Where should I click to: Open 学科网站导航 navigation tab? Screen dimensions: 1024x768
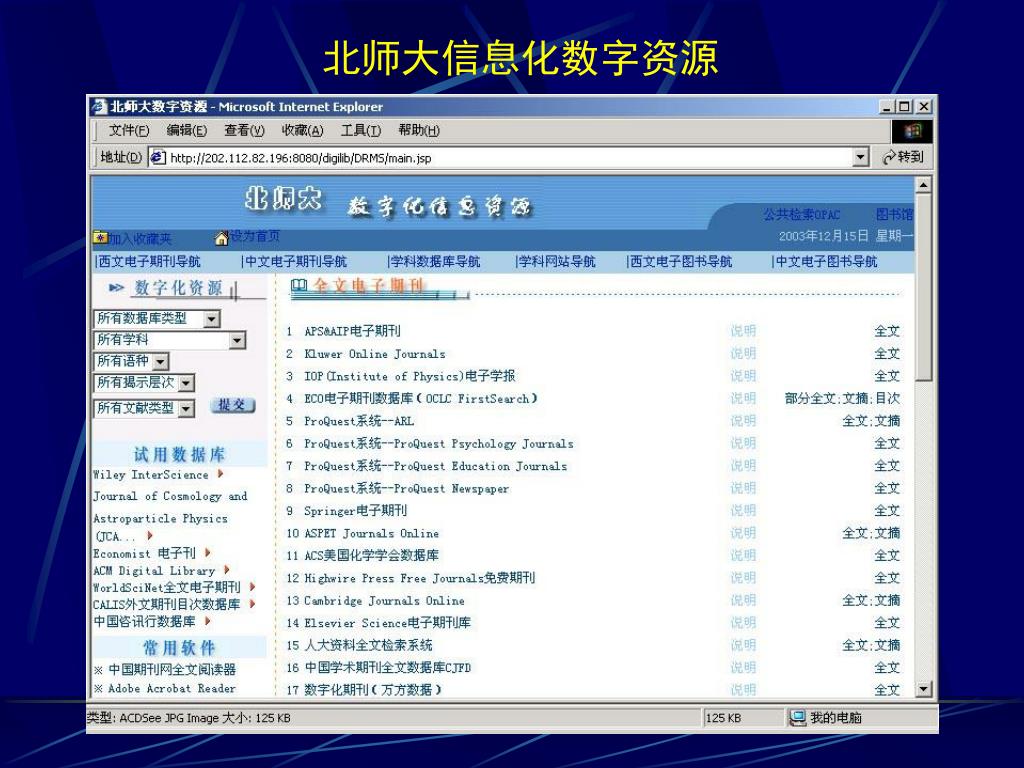tap(555, 262)
